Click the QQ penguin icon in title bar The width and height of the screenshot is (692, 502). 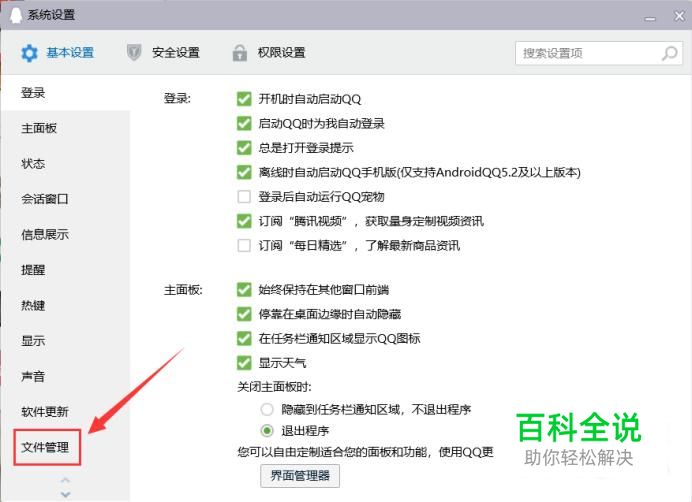[15, 15]
